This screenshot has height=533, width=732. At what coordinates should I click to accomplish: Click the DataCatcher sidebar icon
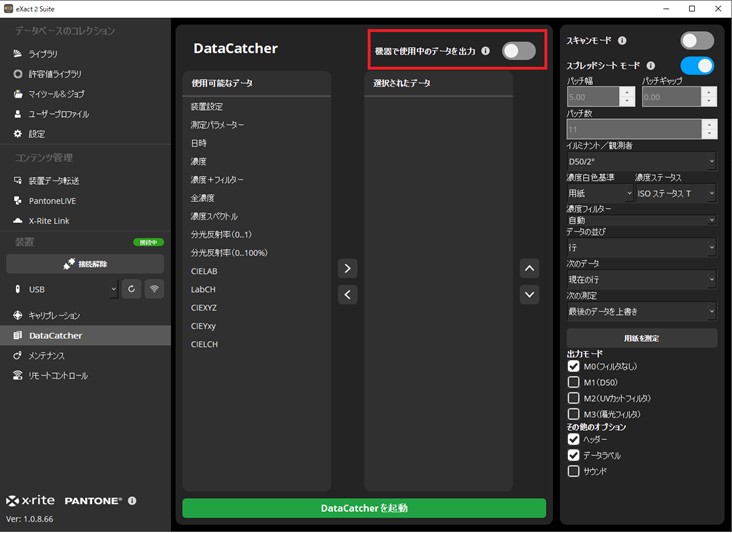[x=18, y=336]
